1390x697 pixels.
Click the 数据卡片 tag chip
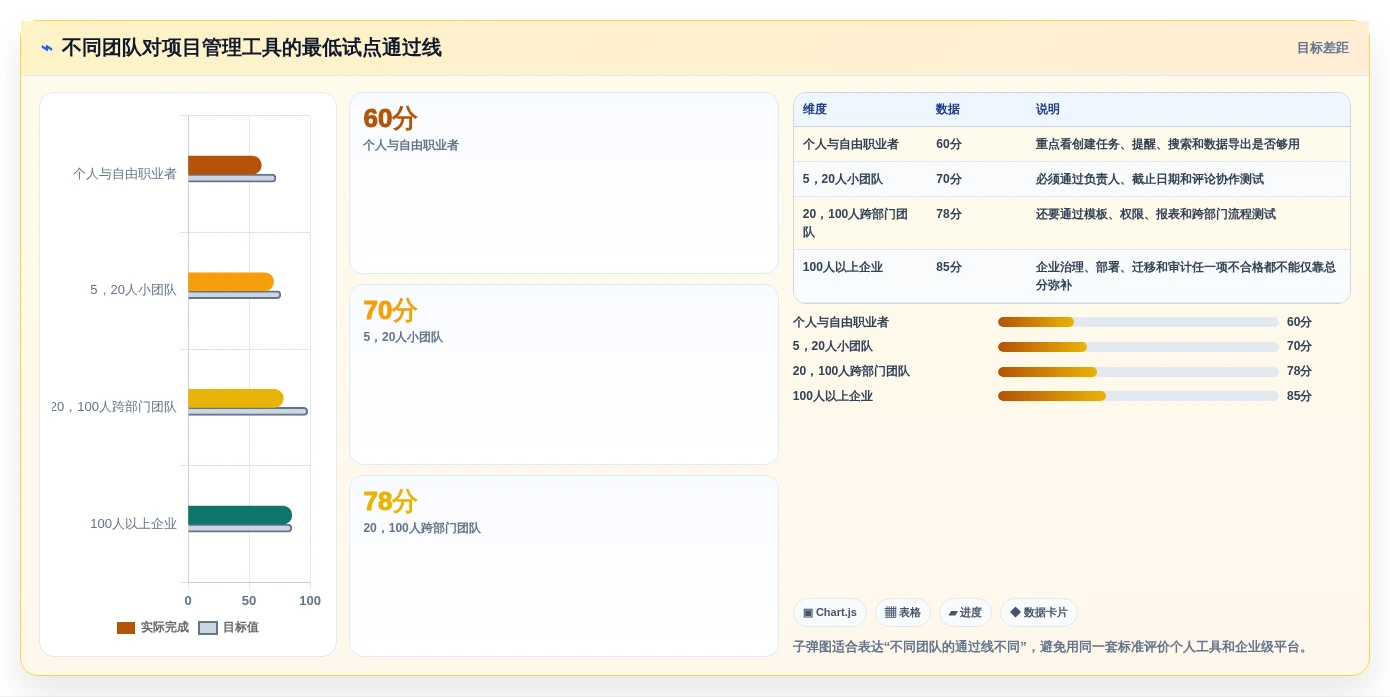click(1039, 613)
